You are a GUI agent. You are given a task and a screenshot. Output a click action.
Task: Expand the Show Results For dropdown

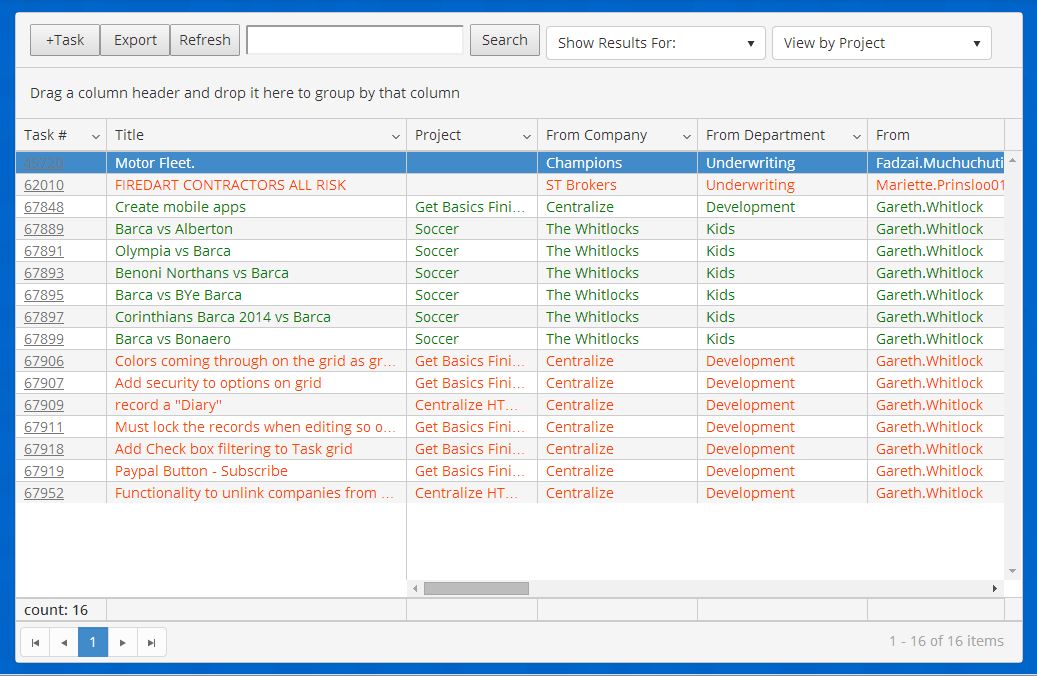tap(655, 43)
